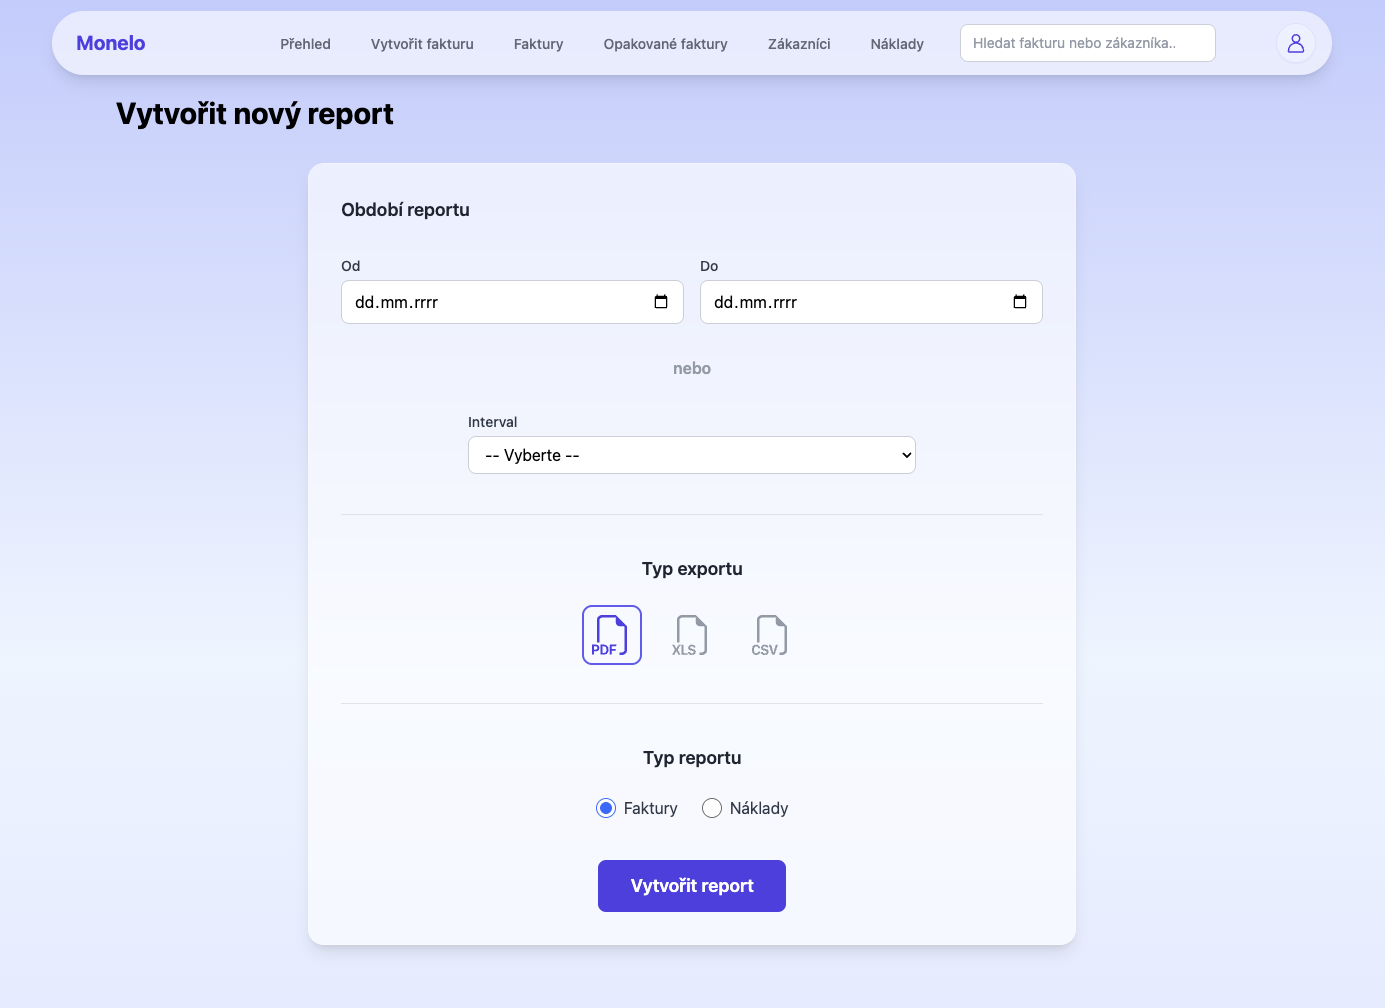Open the calendar picker for the Od date
Image resolution: width=1385 pixels, height=1008 pixels.
(x=661, y=301)
